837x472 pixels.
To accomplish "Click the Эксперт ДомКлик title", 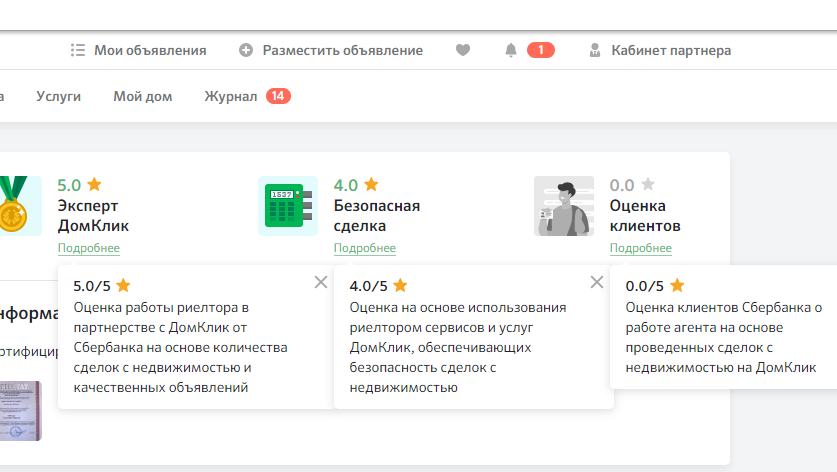I will (x=93, y=216).
